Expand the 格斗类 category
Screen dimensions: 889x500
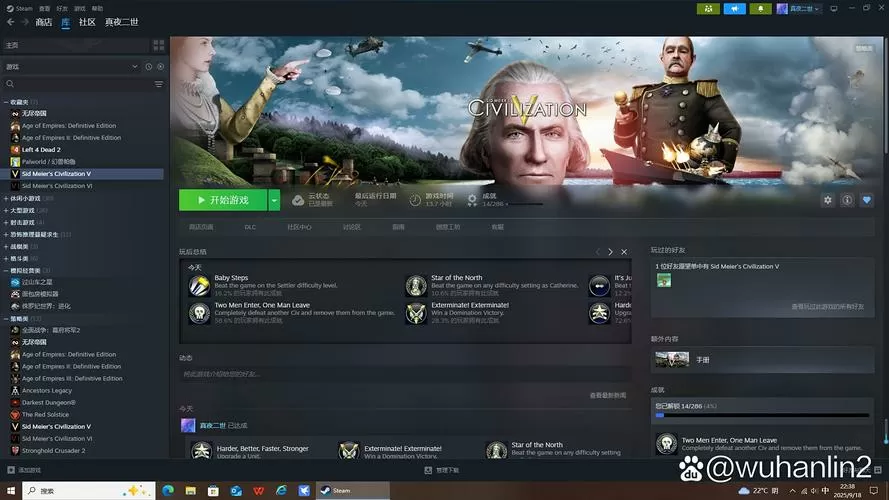tap(6, 259)
